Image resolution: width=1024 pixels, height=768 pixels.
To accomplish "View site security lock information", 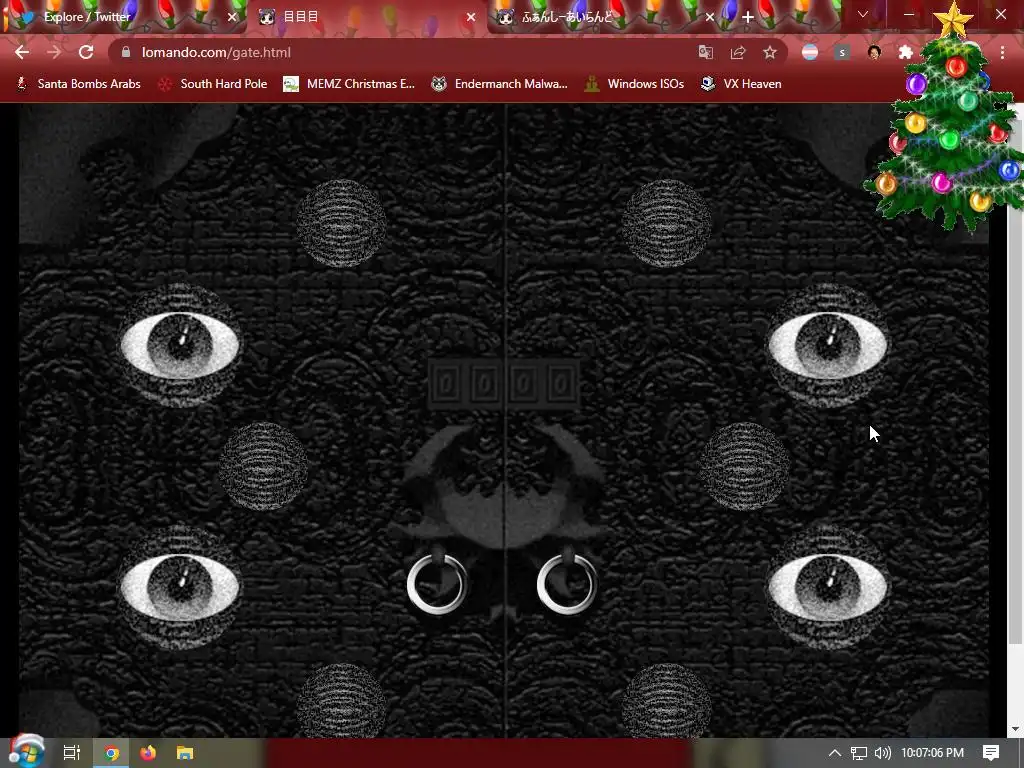I will (126, 52).
